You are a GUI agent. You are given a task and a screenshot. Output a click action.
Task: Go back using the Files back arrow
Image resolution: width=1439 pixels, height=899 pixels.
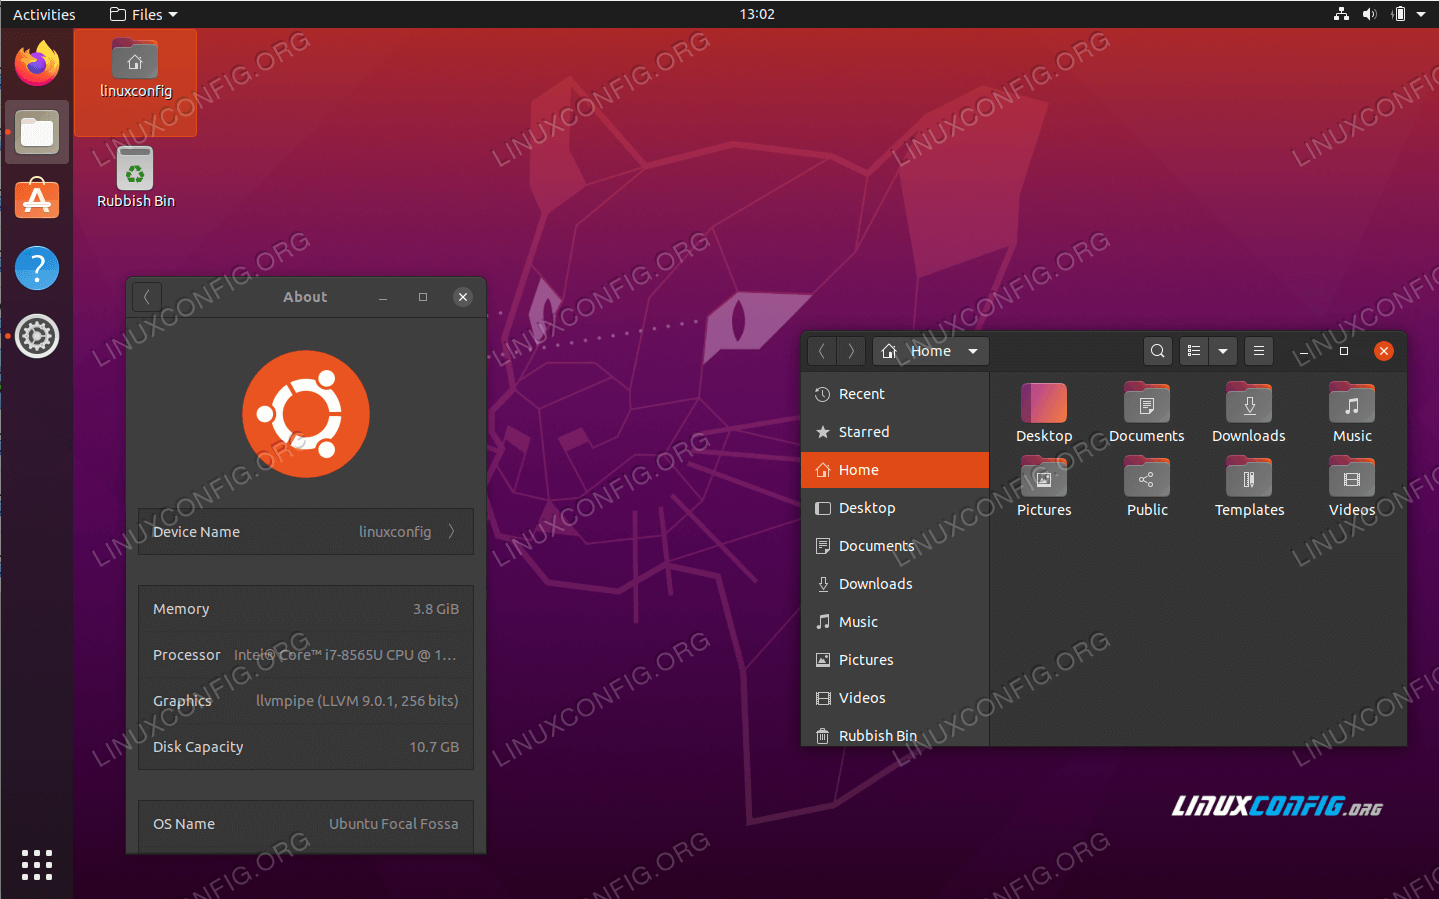coord(821,351)
